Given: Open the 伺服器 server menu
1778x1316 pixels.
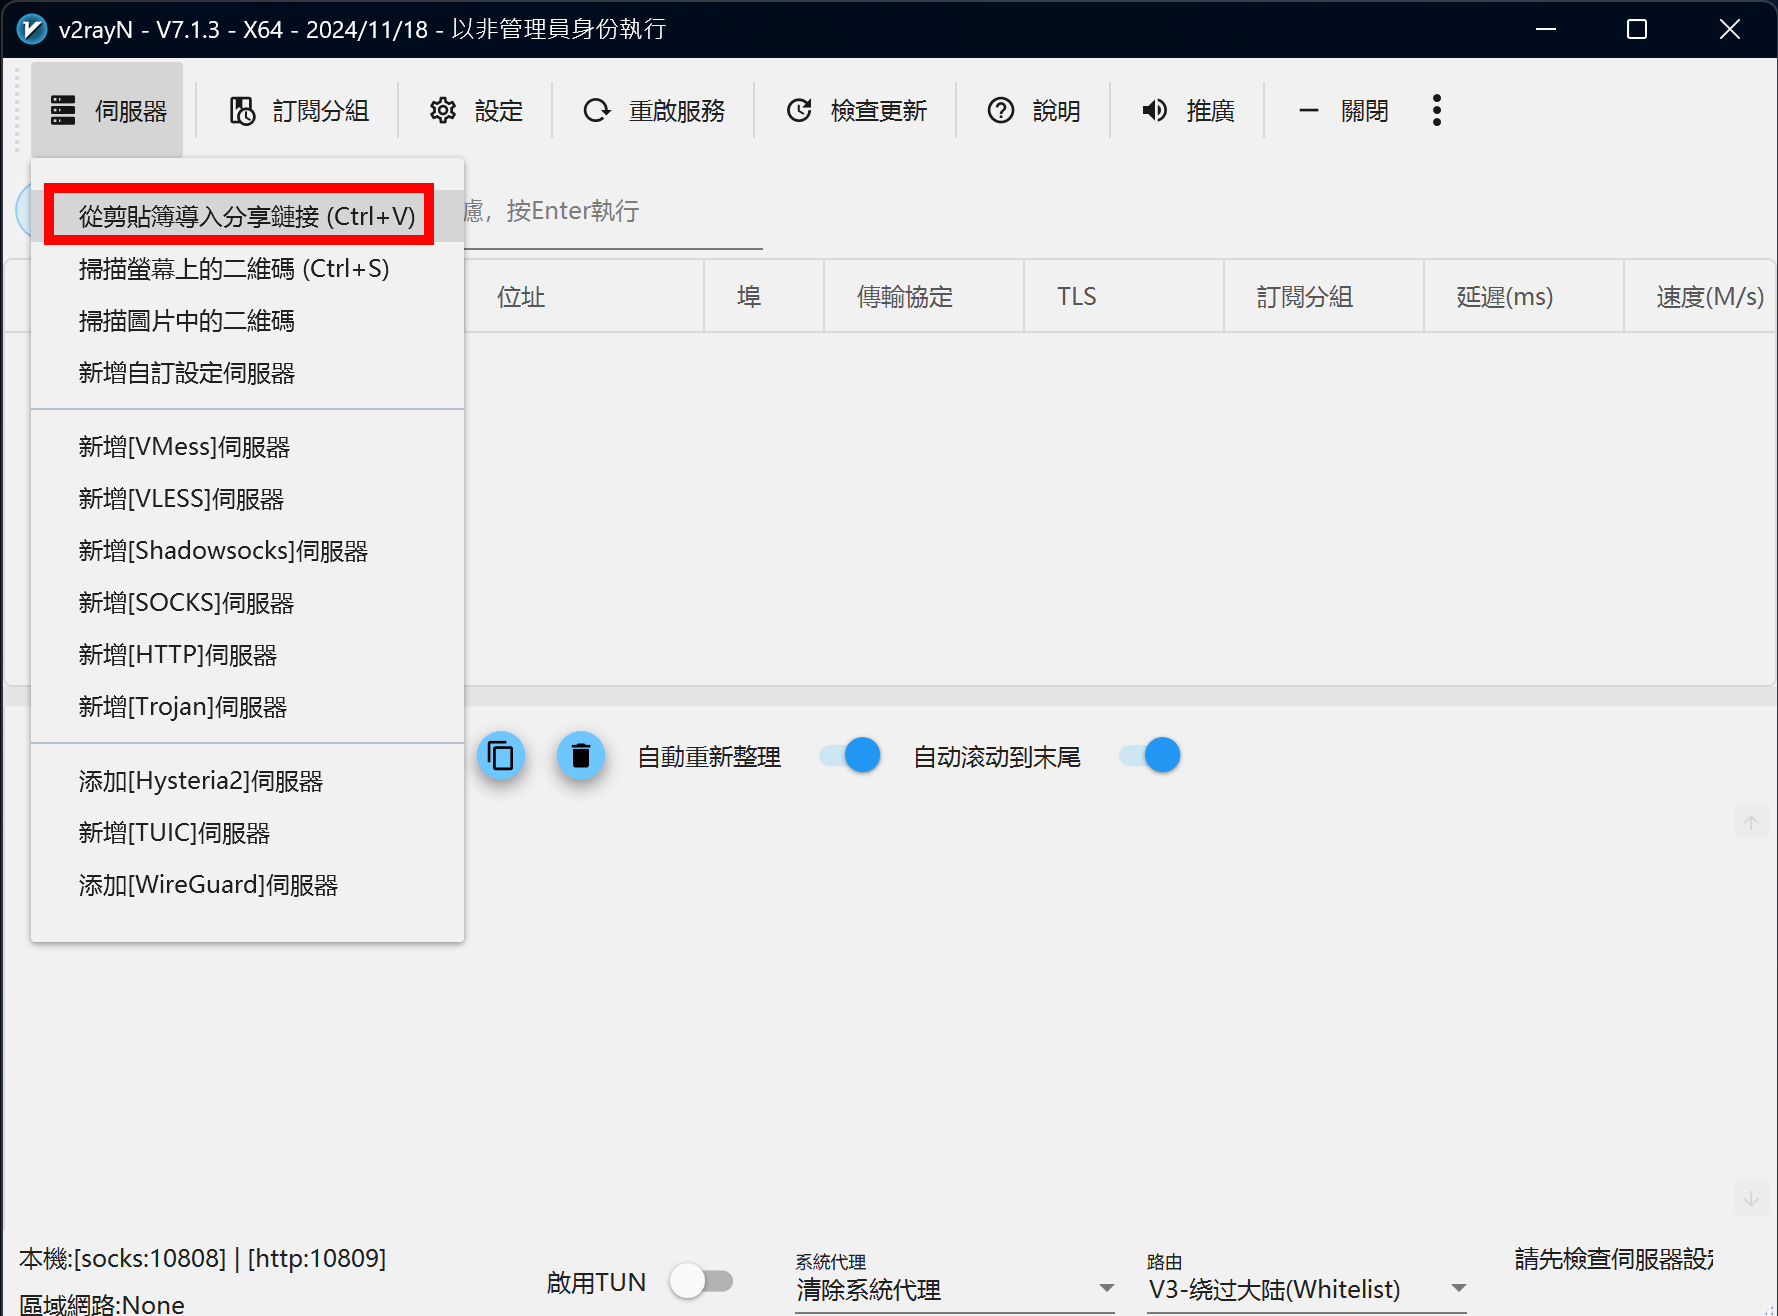Looking at the screenshot, I should coord(107,110).
